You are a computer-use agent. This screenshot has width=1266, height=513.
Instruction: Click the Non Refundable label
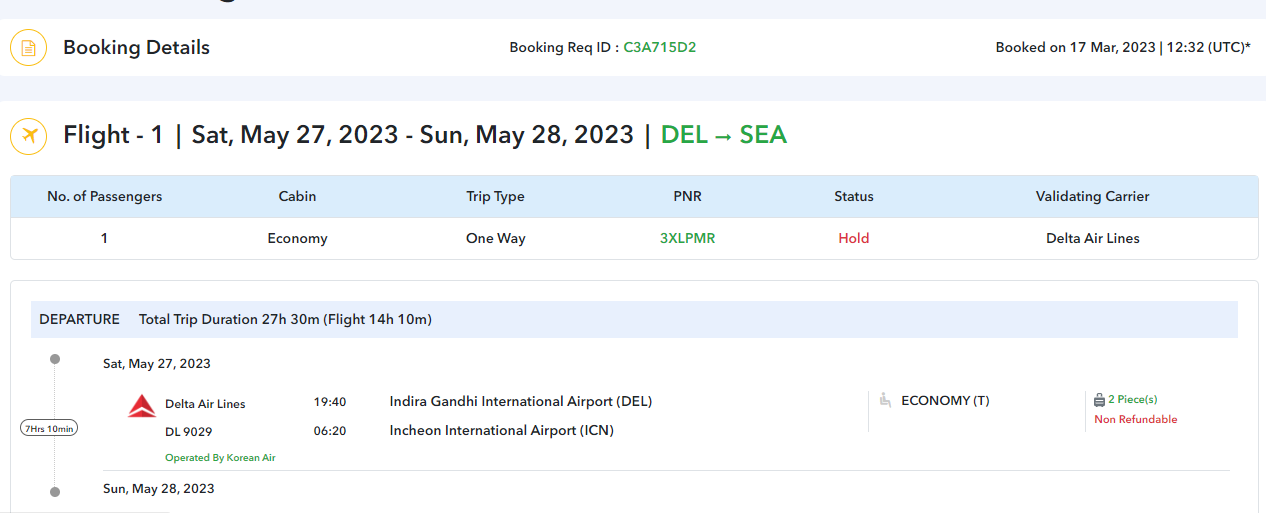[1135, 420]
